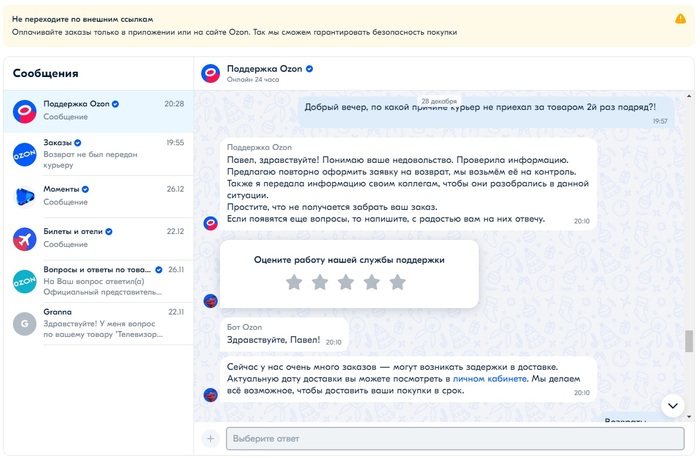Click the Ozon avatar in chat header

pos(211,73)
